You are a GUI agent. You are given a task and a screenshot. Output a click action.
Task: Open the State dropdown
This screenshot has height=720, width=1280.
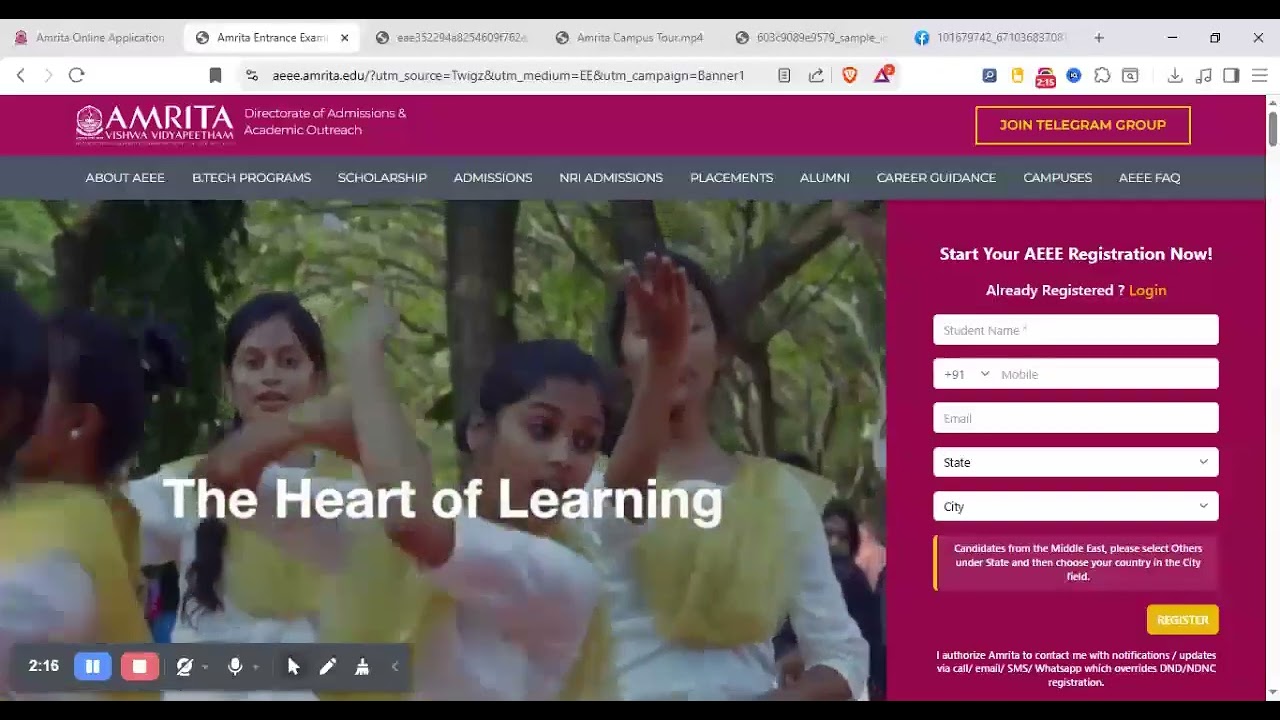(1076, 462)
